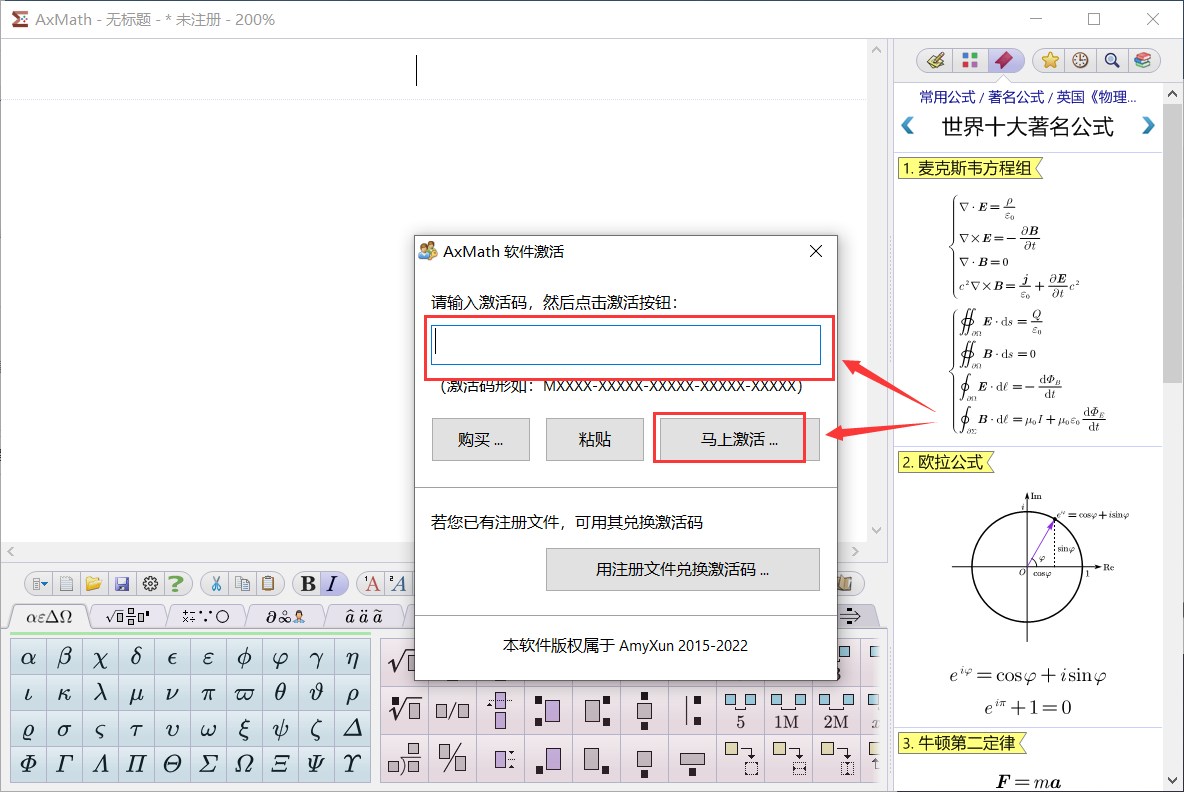Switch to the Greek letters αεΔΩ tab

pyautogui.click(x=48, y=616)
